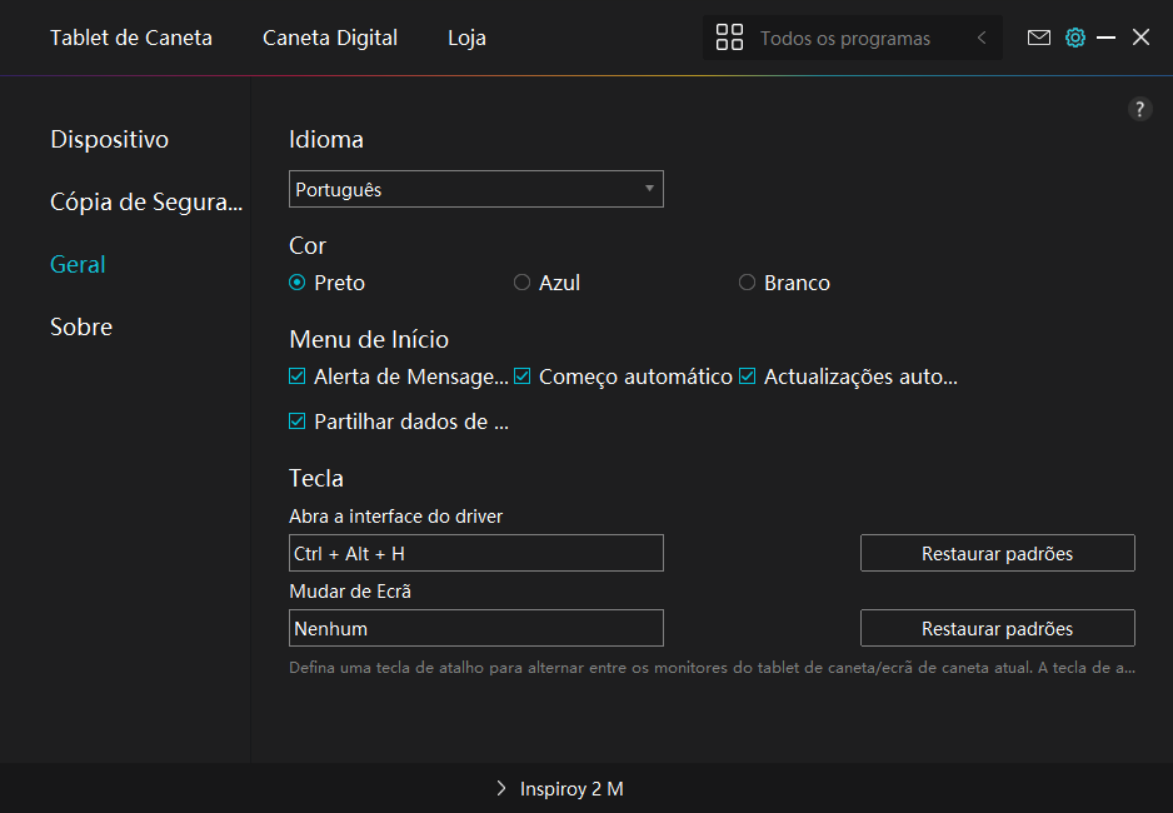Open Todos os programas selector
1173x813 pixels.
845,38
